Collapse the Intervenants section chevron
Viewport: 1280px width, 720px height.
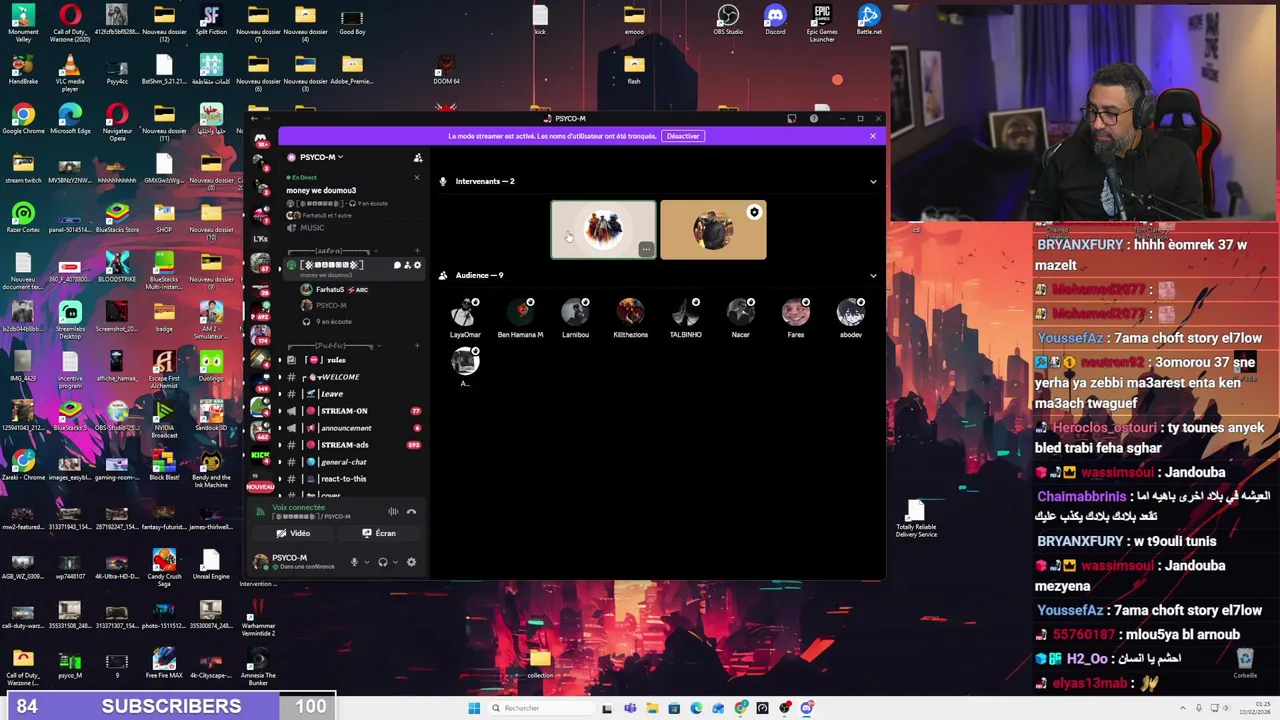tap(873, 182)
